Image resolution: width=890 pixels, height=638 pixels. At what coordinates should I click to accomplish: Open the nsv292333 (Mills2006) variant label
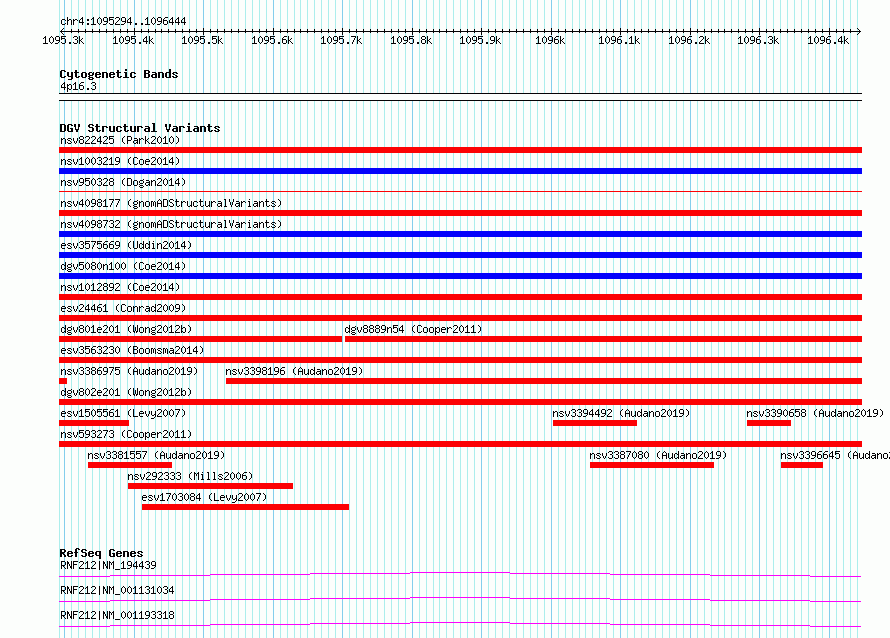point(190,476)
